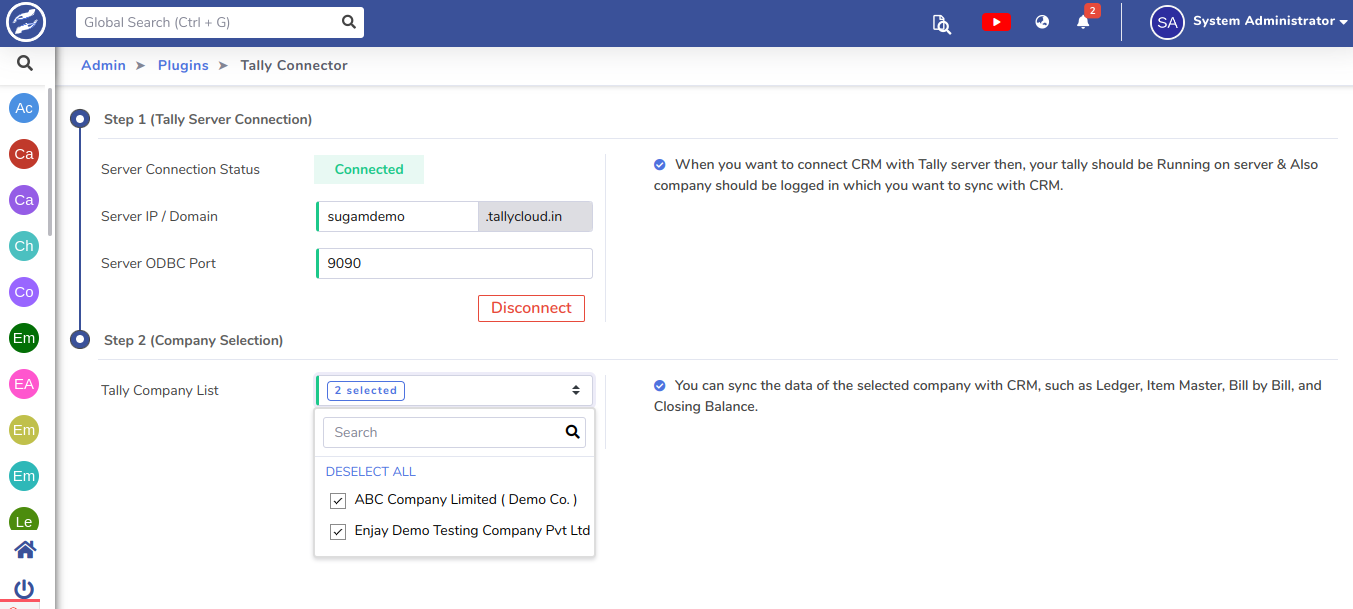1353x609 pixels.
Task: Open the Le module in sidebar
Action: 24,520
